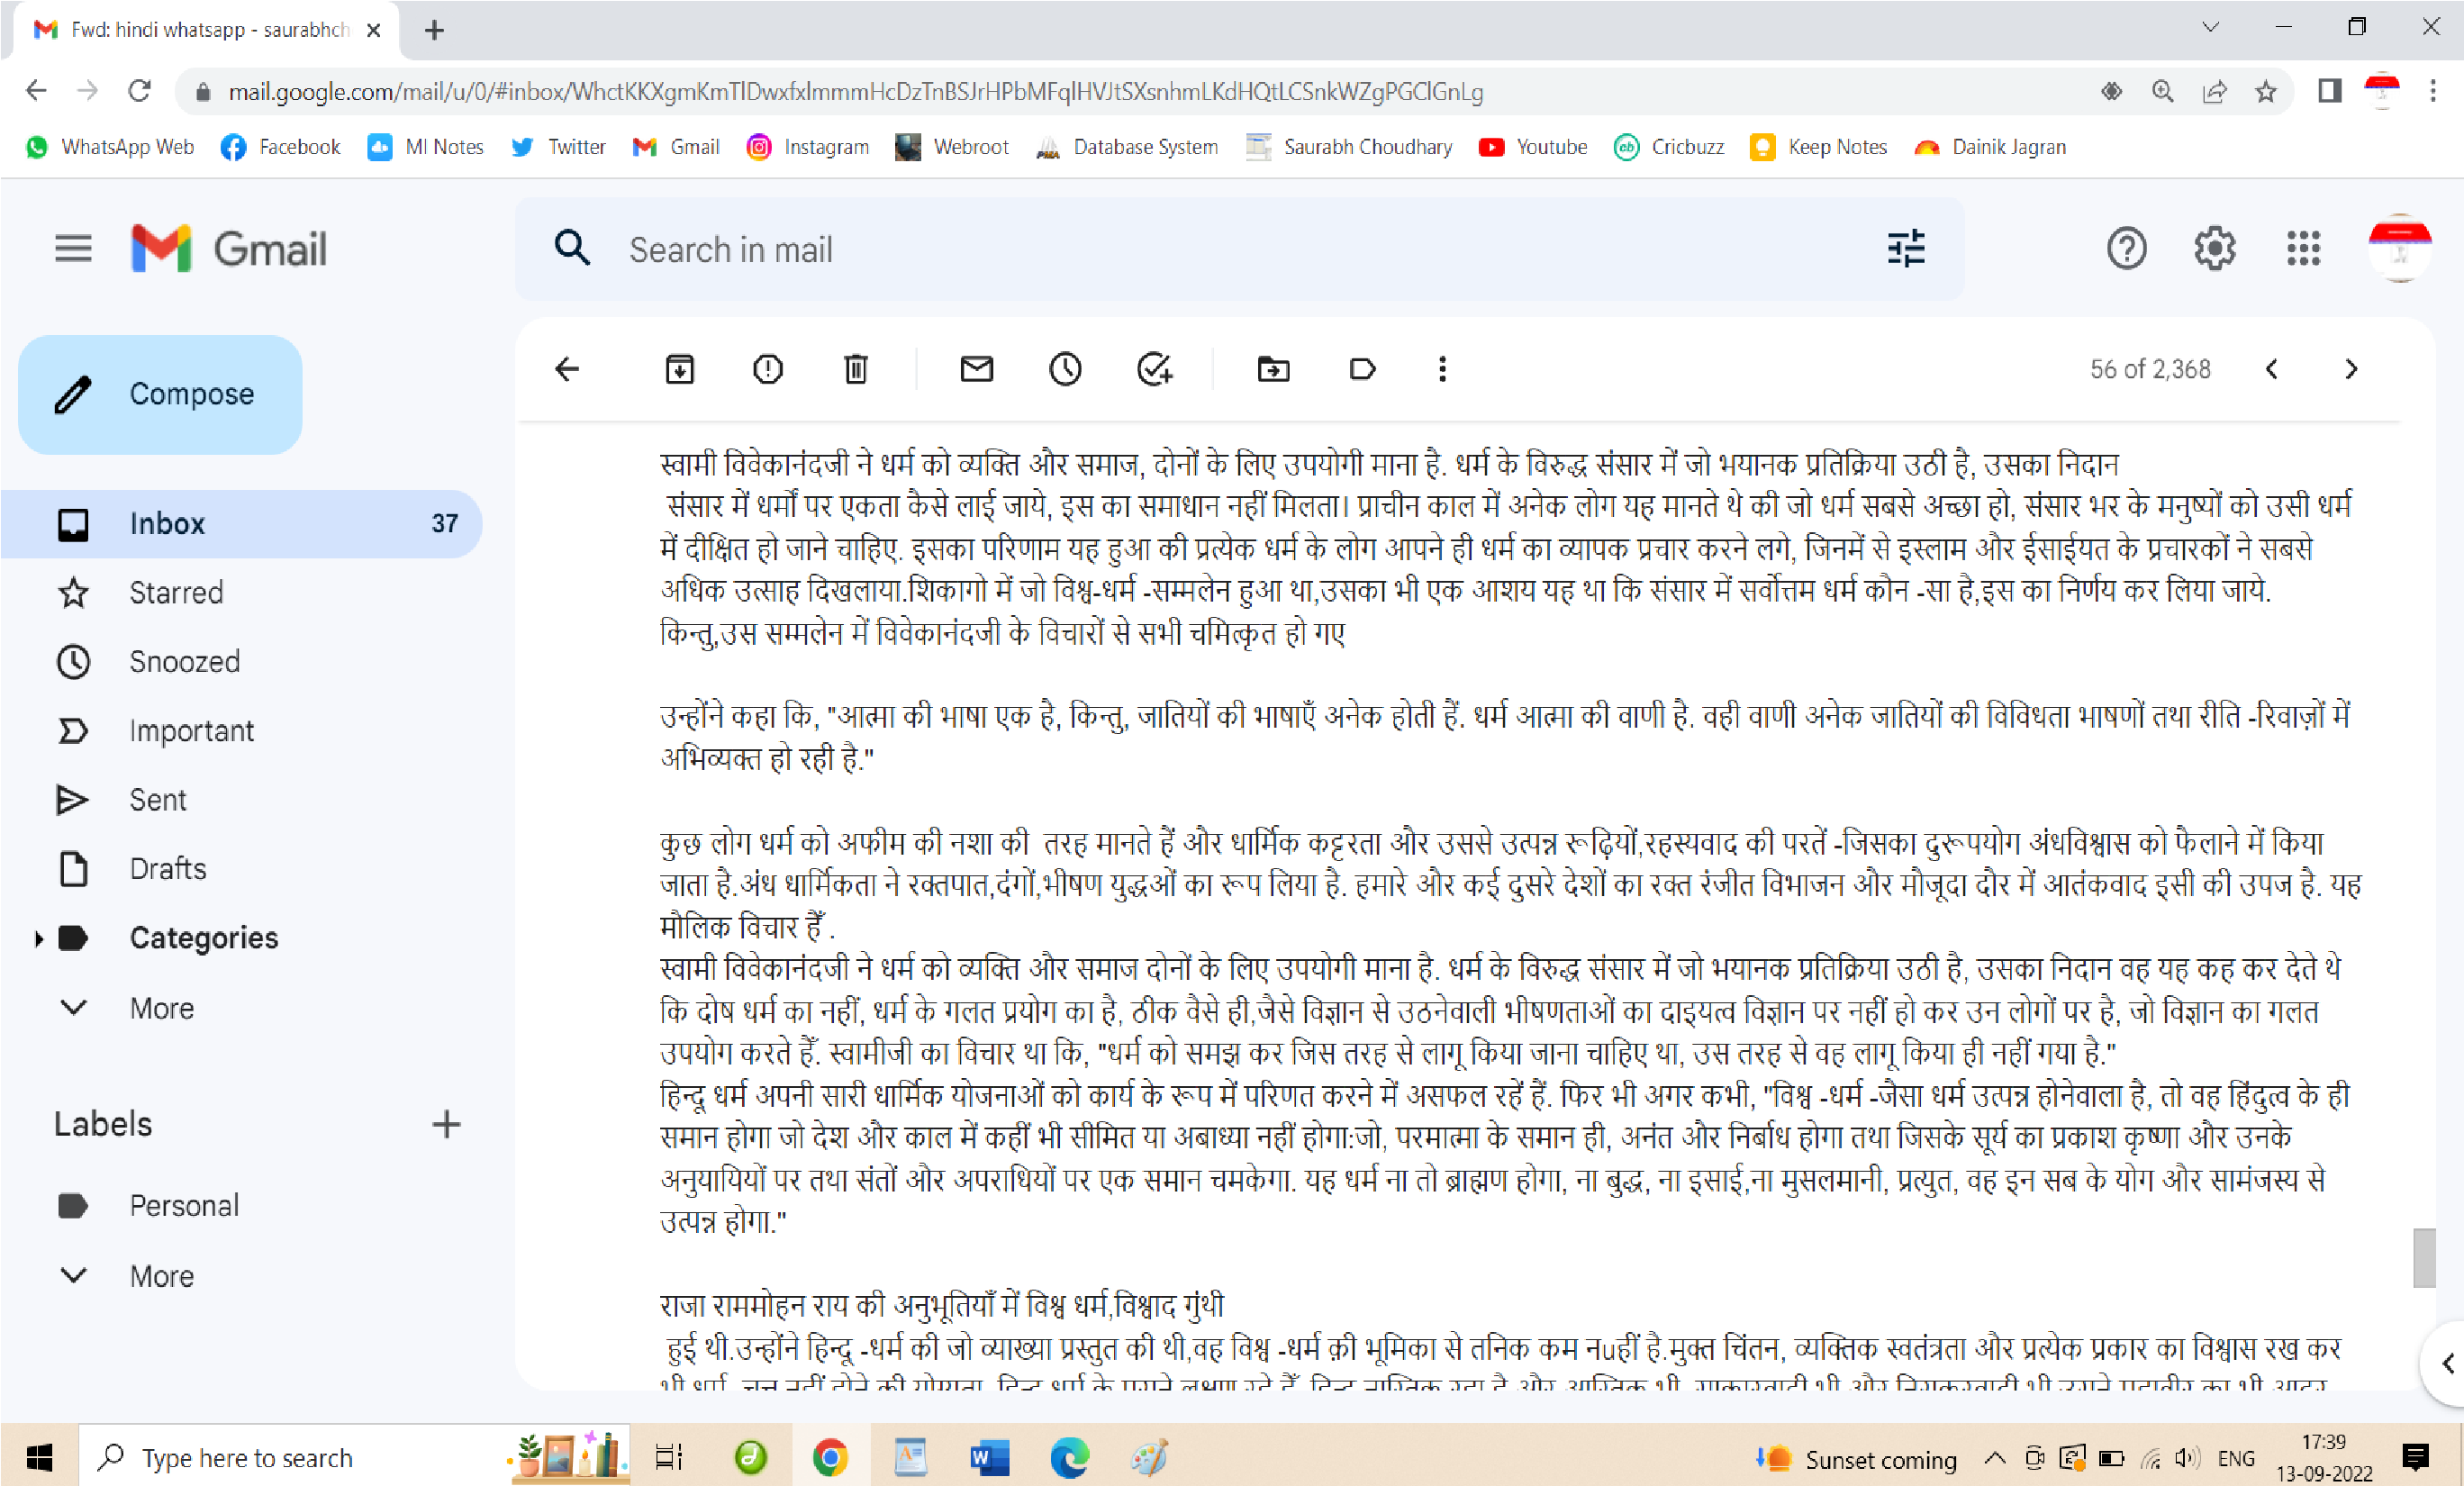
Task: Open Gmail Support help icon
Action: (x=2127, y=248)
